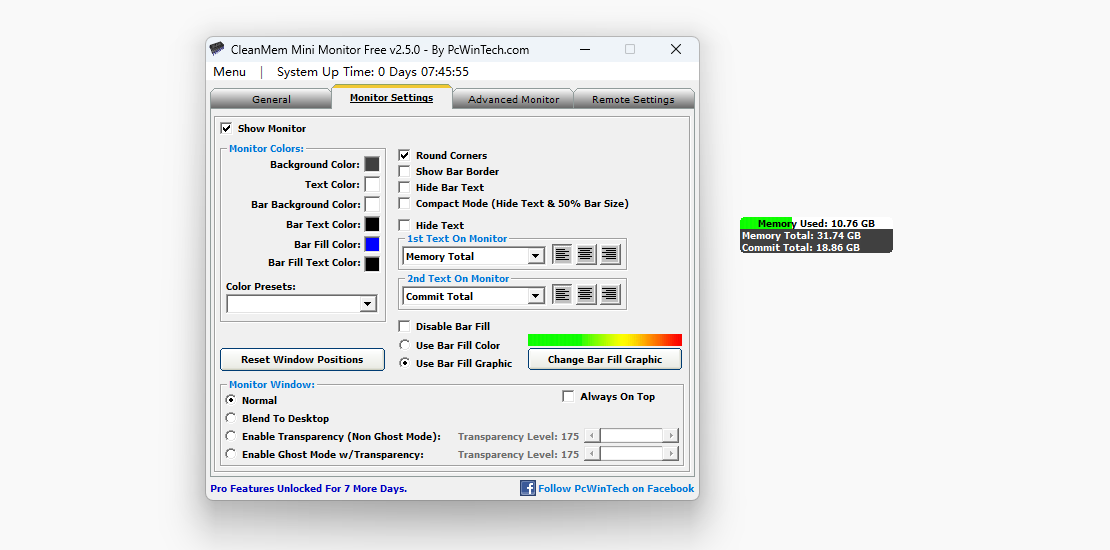The height and width of the screenshot is (550, 1110).
Task: Click left-align icon for 1st Text On Monitor
Action: [562, 255]
